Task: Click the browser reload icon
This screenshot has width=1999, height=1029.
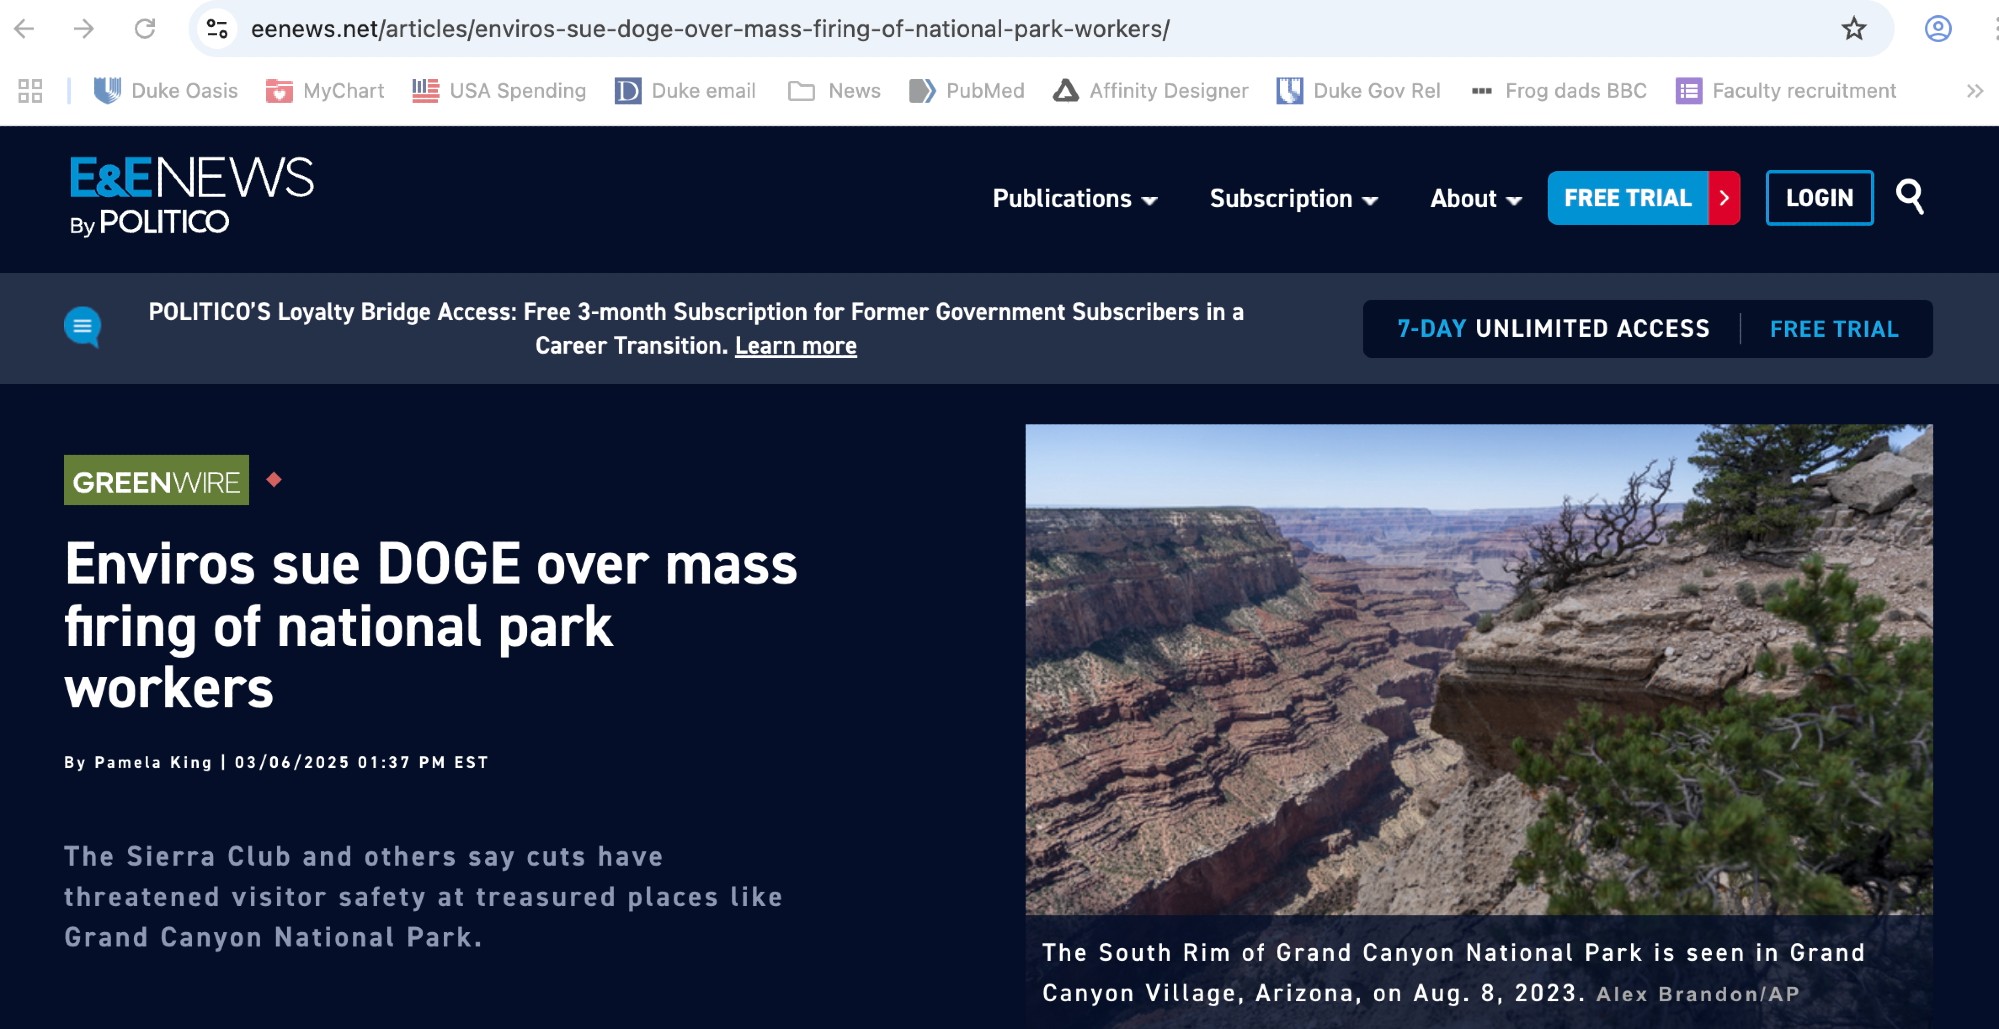Action: tap(145, 29)
